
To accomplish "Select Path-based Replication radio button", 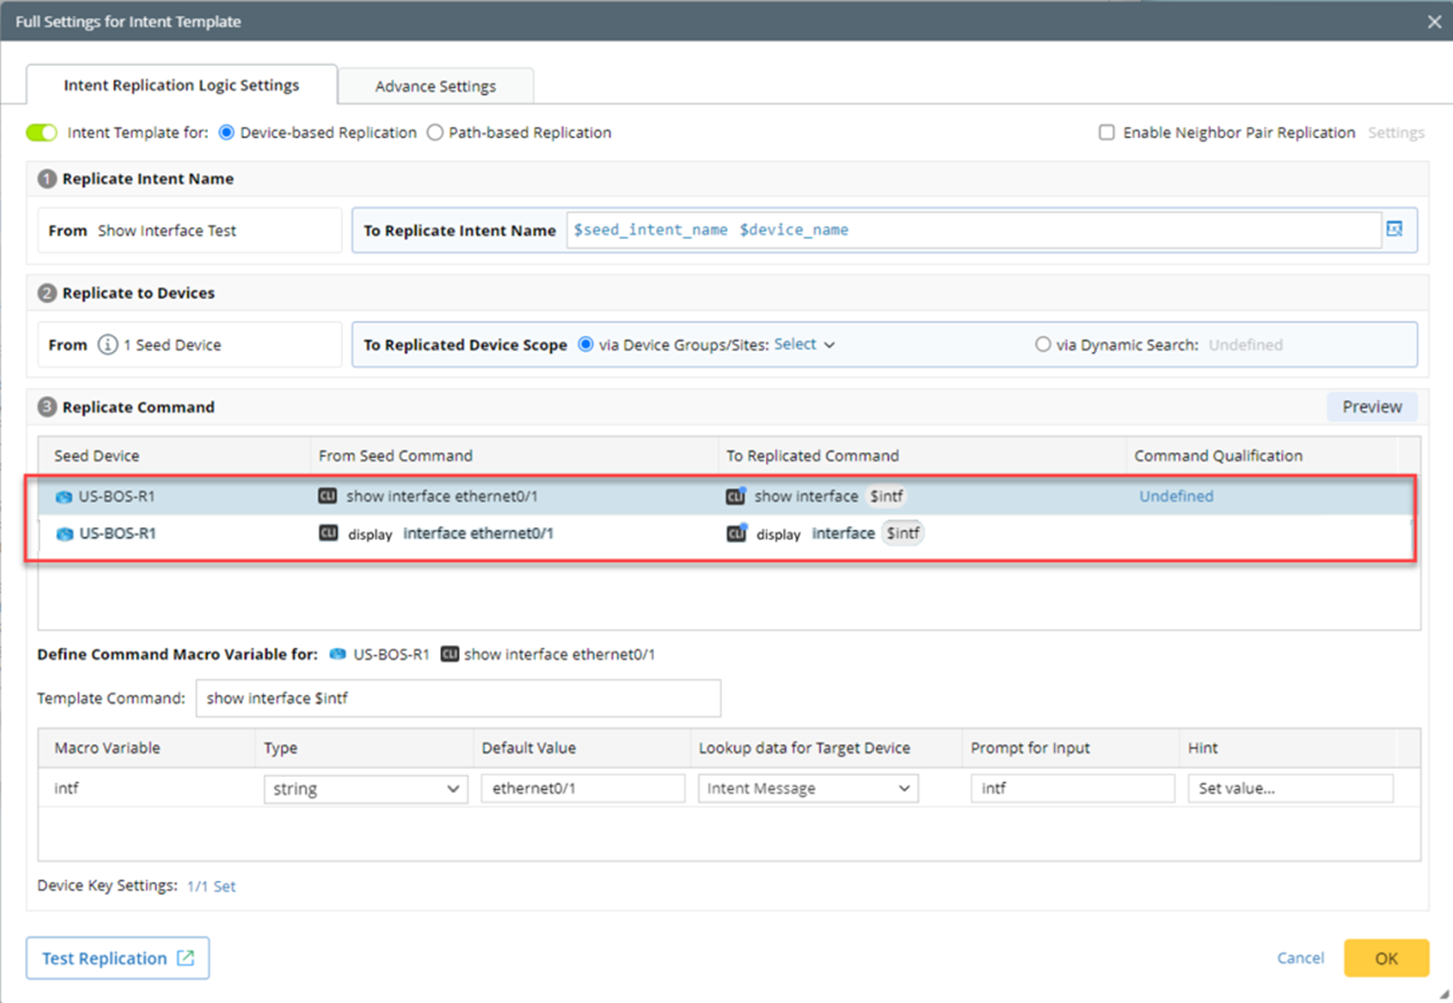I will (435, 133).
